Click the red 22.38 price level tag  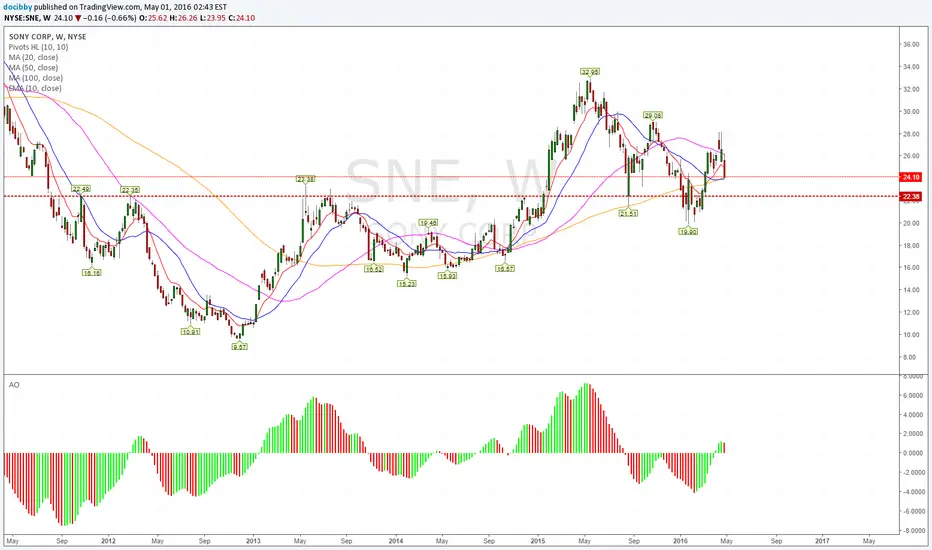pos(911,196)
